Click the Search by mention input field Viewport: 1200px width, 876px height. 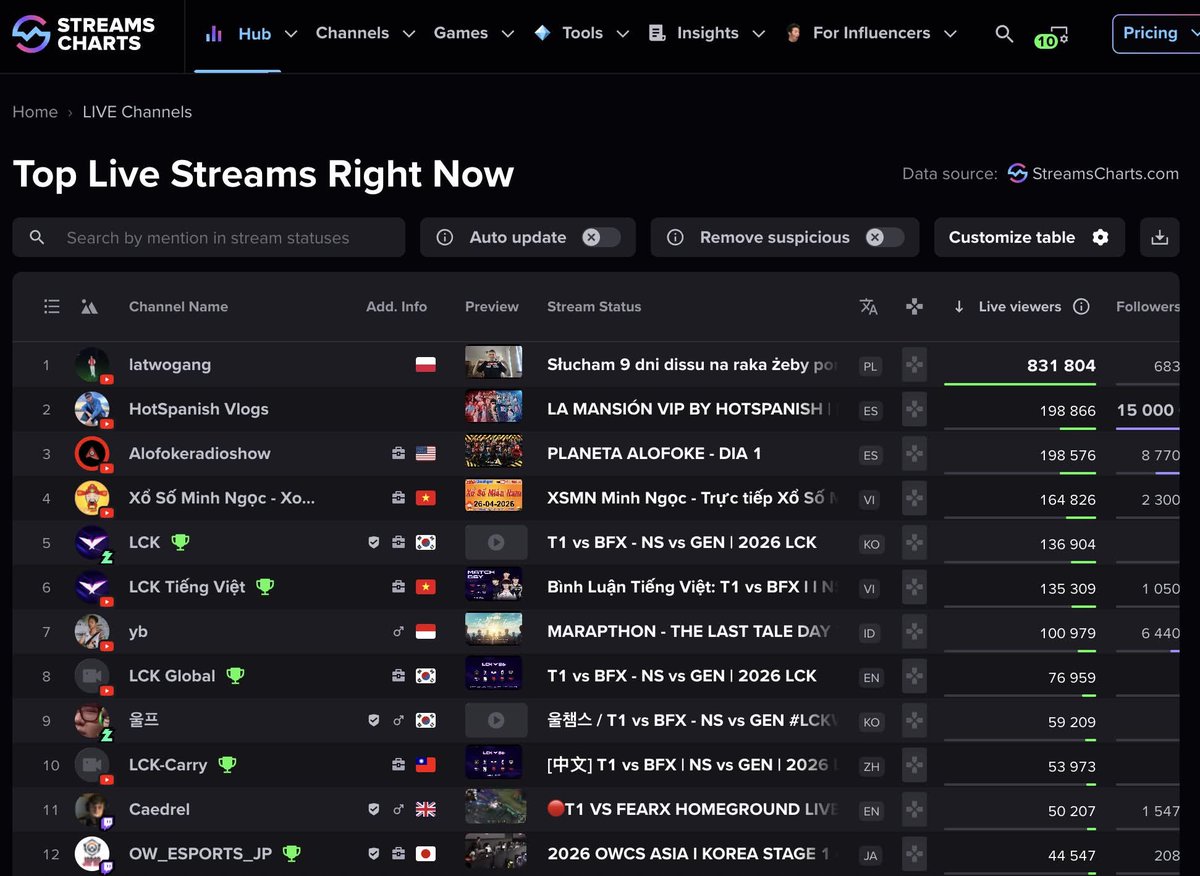point(209,238)
